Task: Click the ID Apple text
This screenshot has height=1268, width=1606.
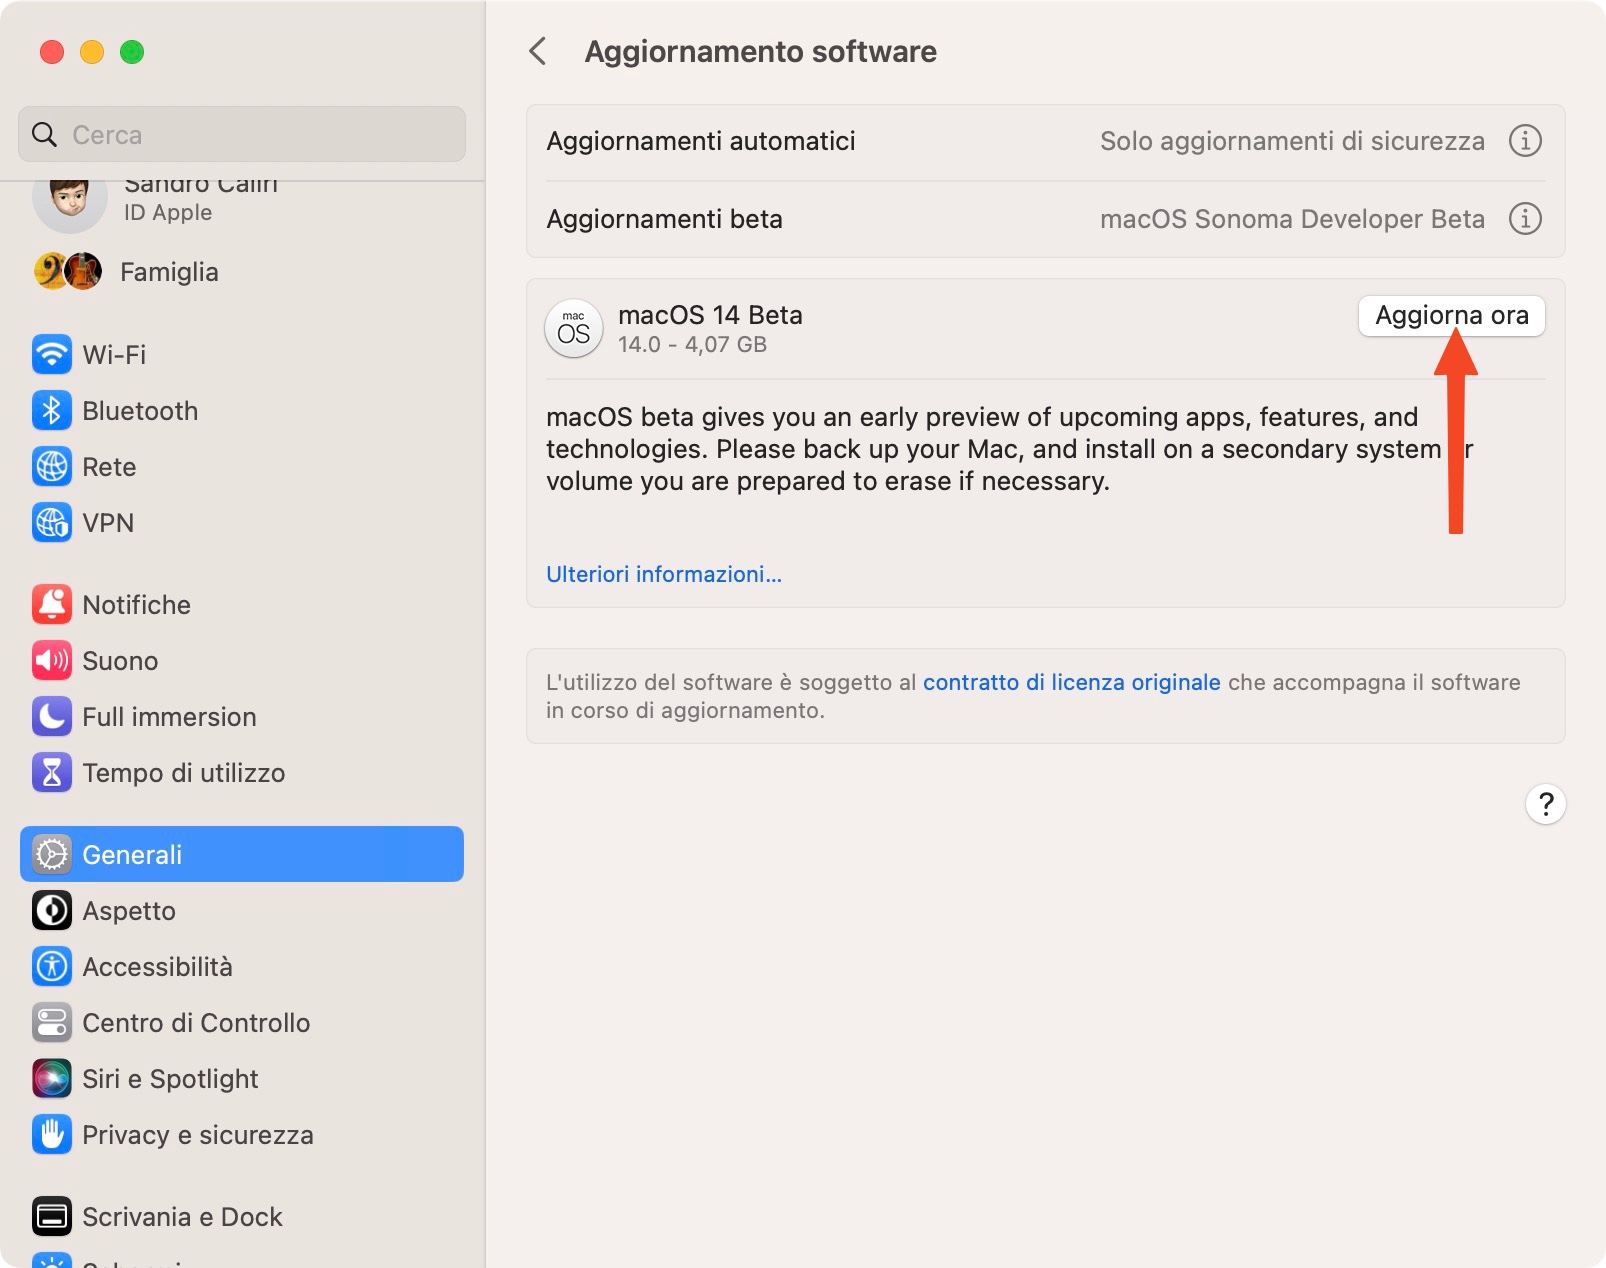Action: [x=168, y=212]
